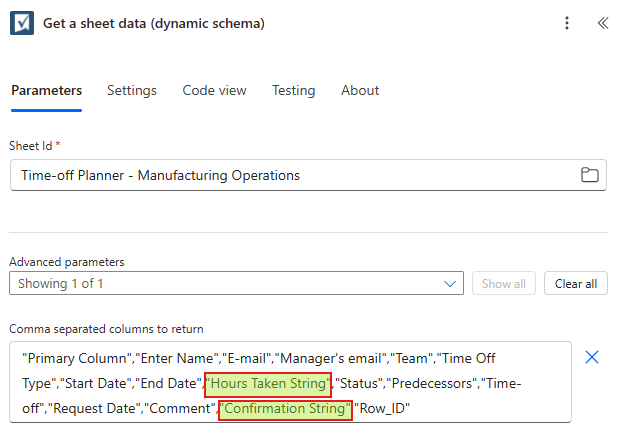Click into the Sheet Id field
The height and width of the screenshot is (438, 619).
[x=308, y=175]
